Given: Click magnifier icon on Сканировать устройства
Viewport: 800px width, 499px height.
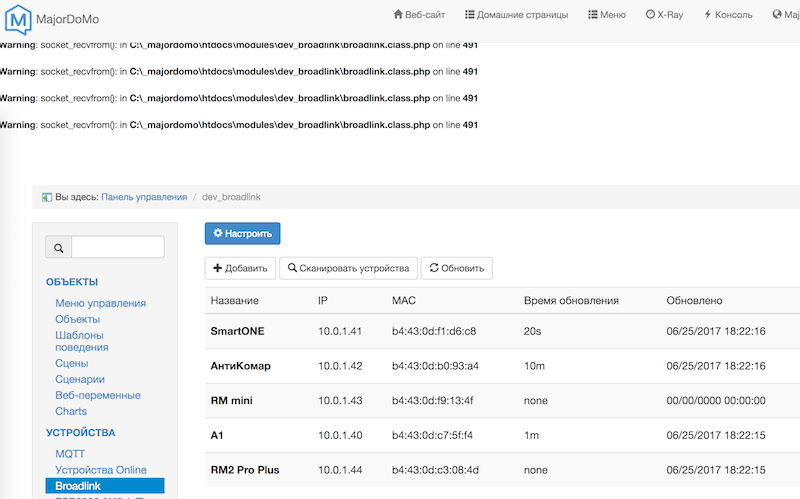Looking at the screenshot, I should 292,267.
